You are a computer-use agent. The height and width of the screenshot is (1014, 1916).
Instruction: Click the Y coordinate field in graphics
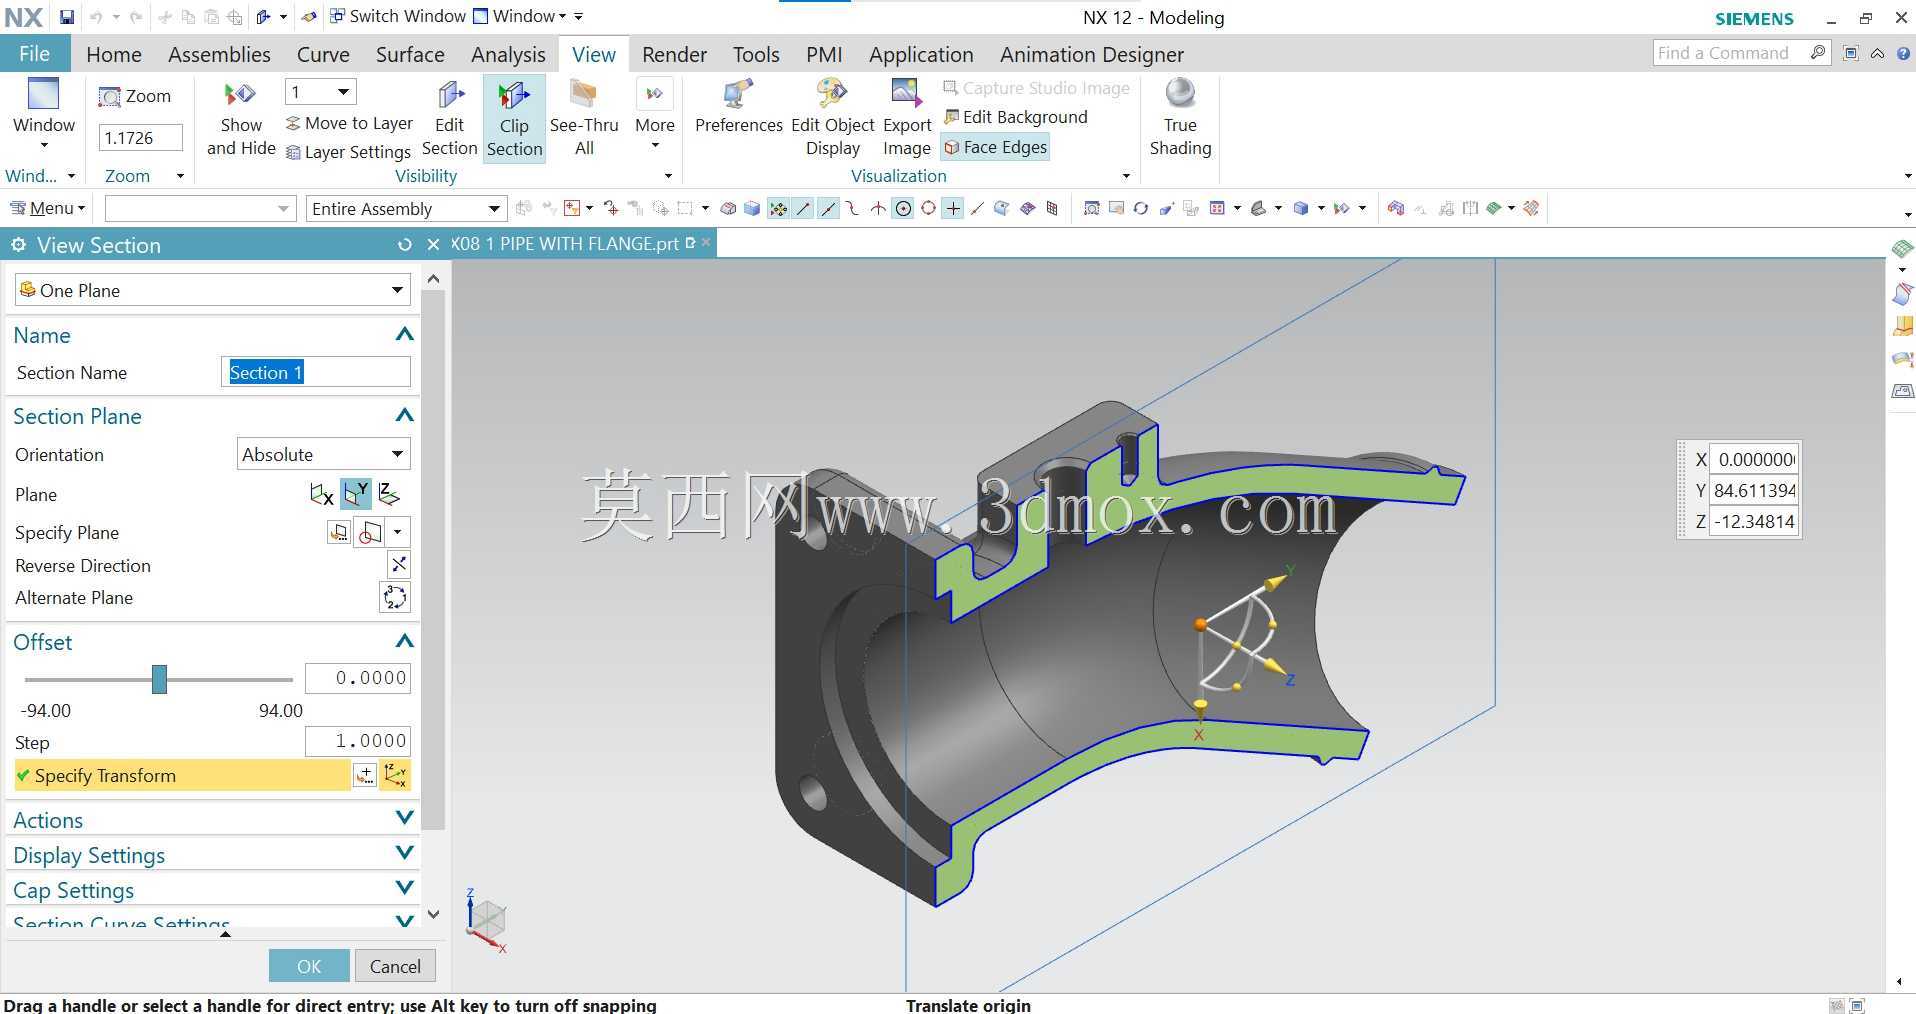pos(1754,490)
